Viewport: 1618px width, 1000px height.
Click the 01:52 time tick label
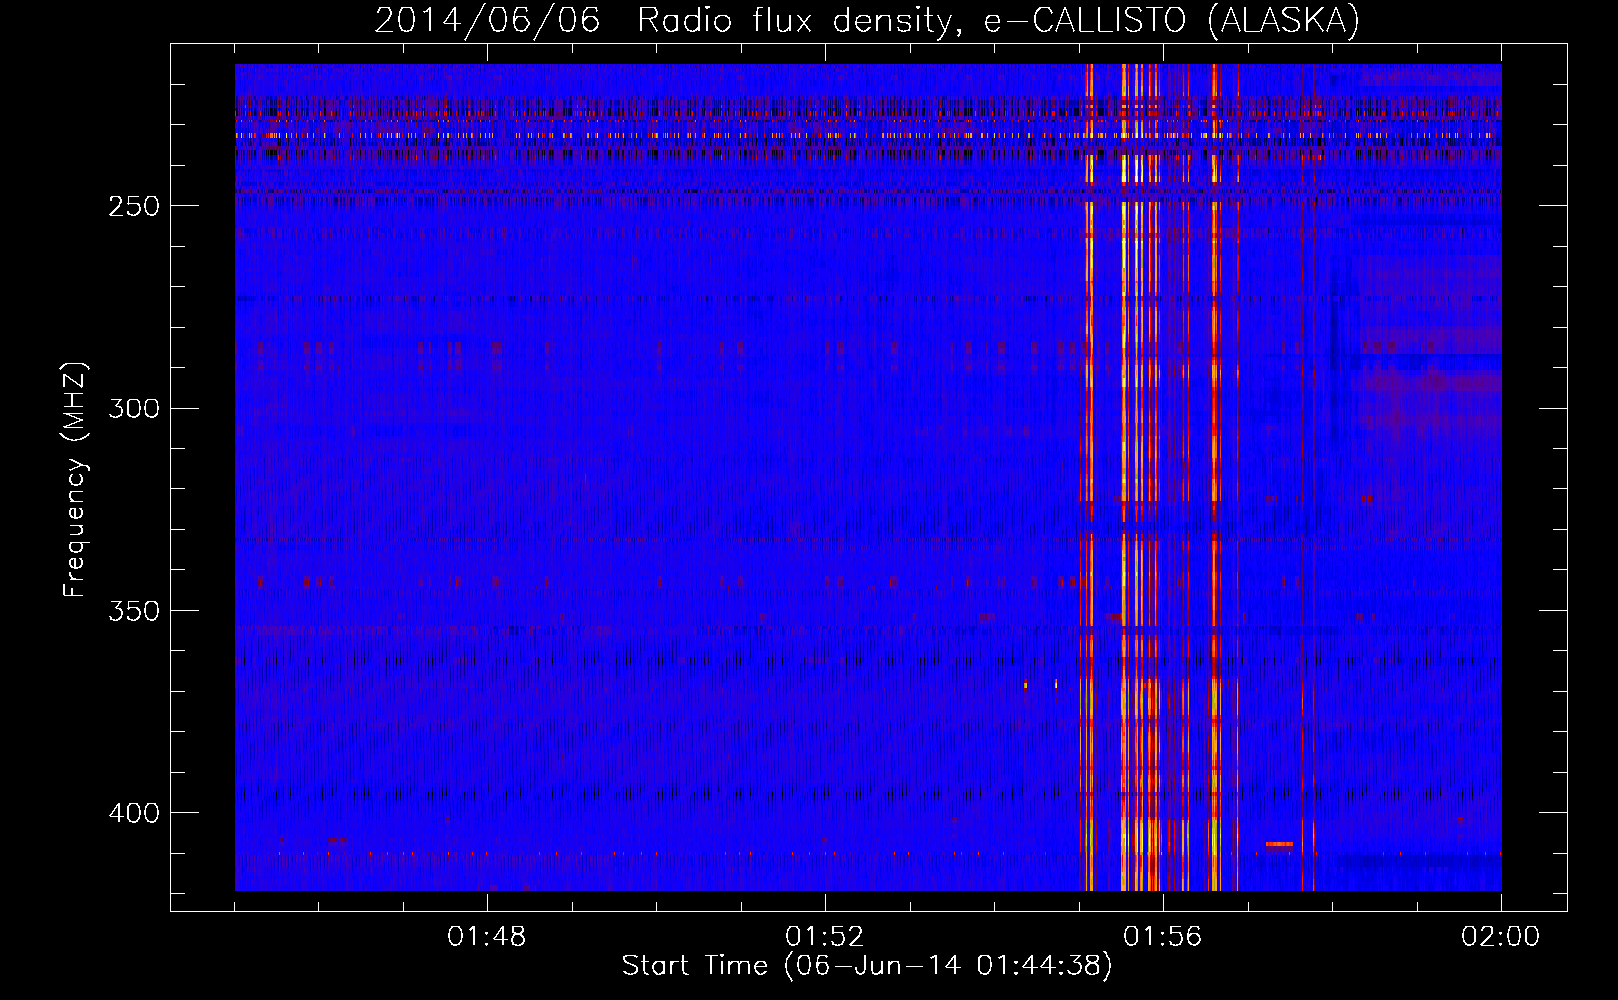coord(825,937)
